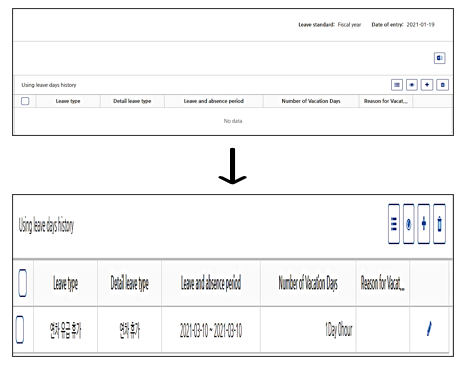465x365 pixels.
Task: Click delete icon above the No data table
Action: point(442,85)
